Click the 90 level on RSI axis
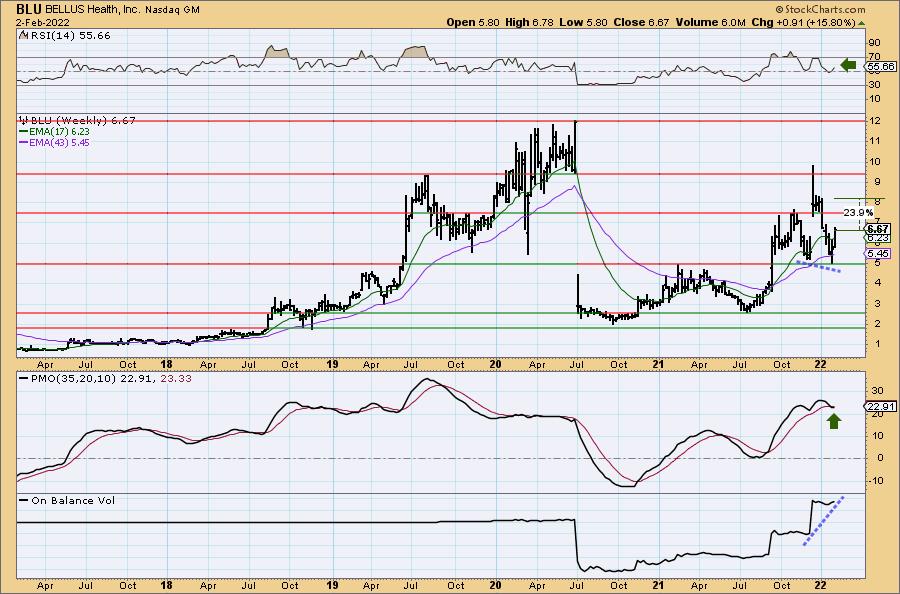The image size is (900, 594). [x=875, y=43]
